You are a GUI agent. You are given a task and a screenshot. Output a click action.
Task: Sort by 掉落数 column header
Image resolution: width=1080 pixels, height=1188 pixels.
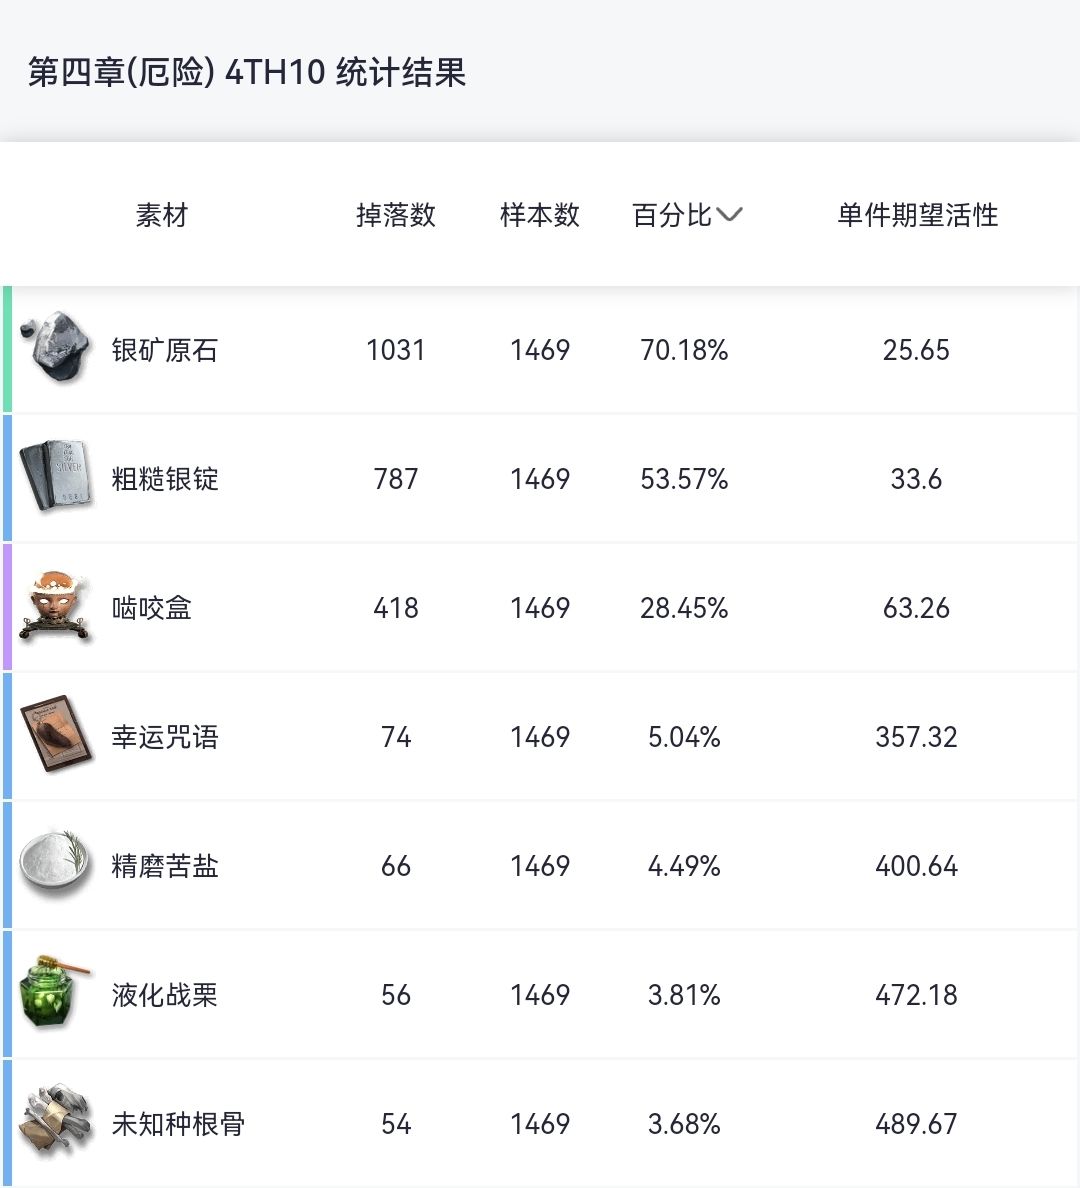(x=396, y=215)
